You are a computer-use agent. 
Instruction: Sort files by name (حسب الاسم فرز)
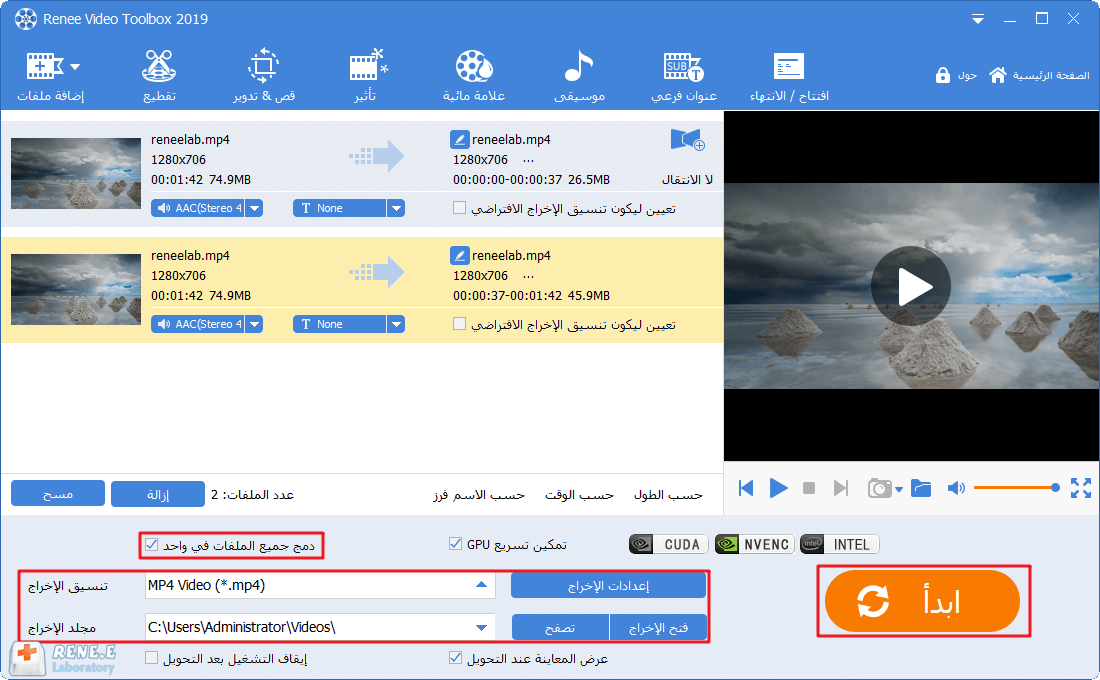[x=479, y=495]
